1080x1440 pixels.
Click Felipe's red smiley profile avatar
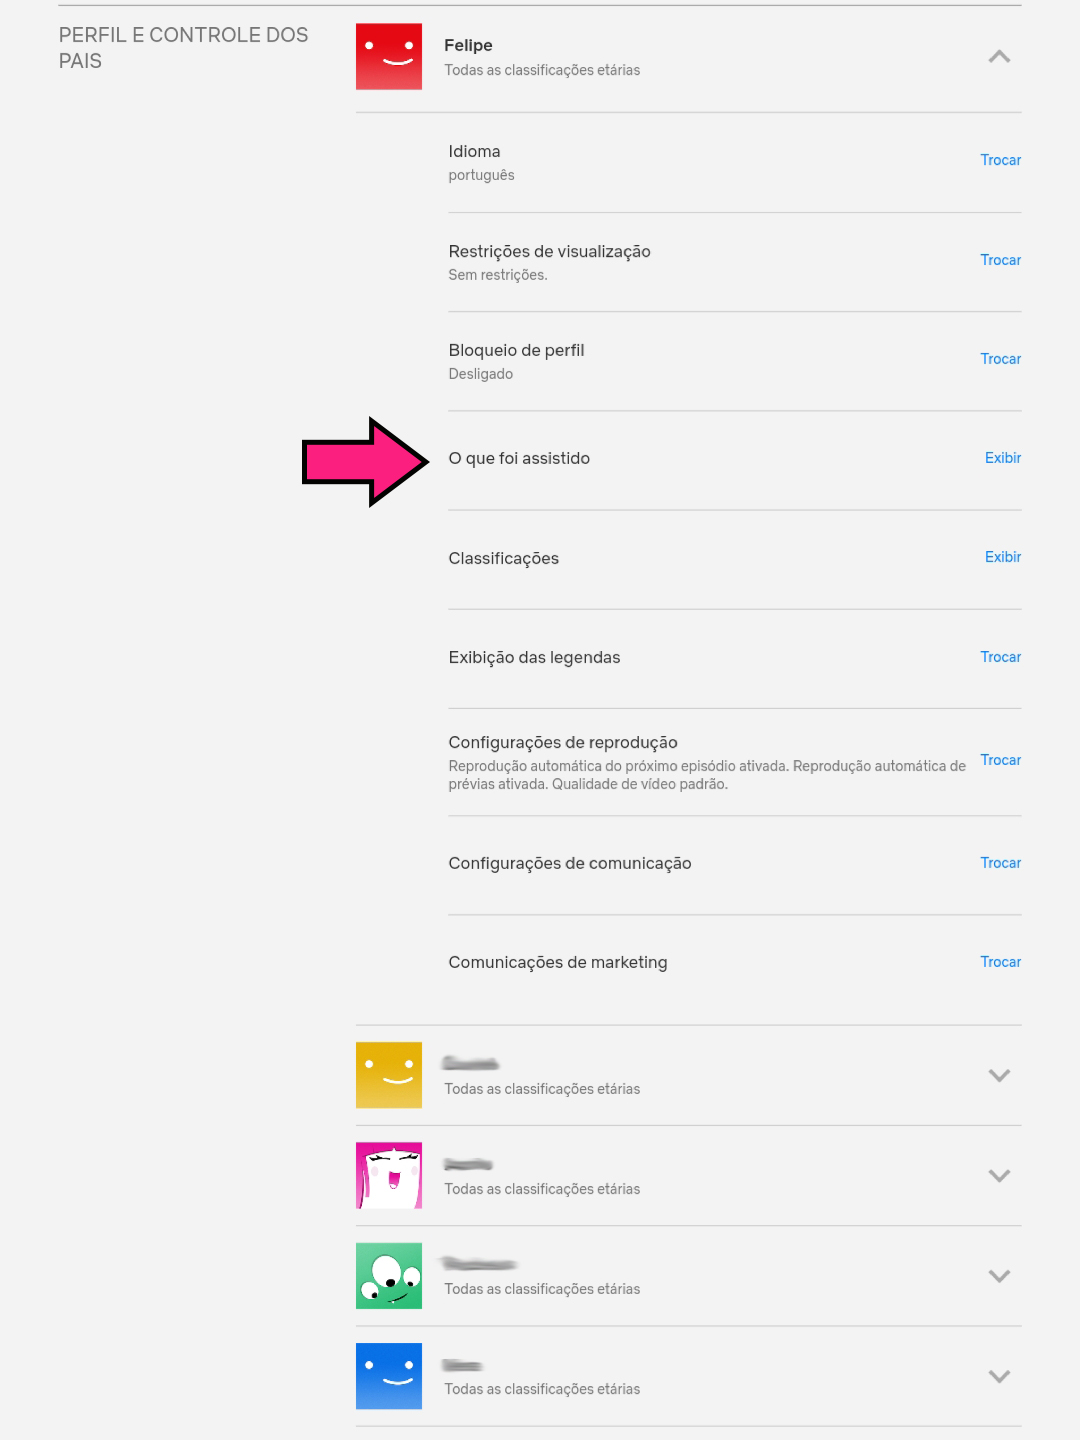pos(388,57)
